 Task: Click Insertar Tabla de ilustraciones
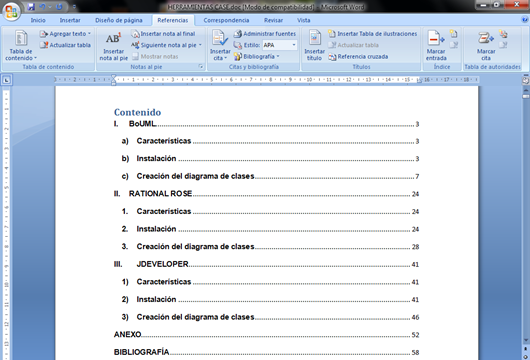372,34
